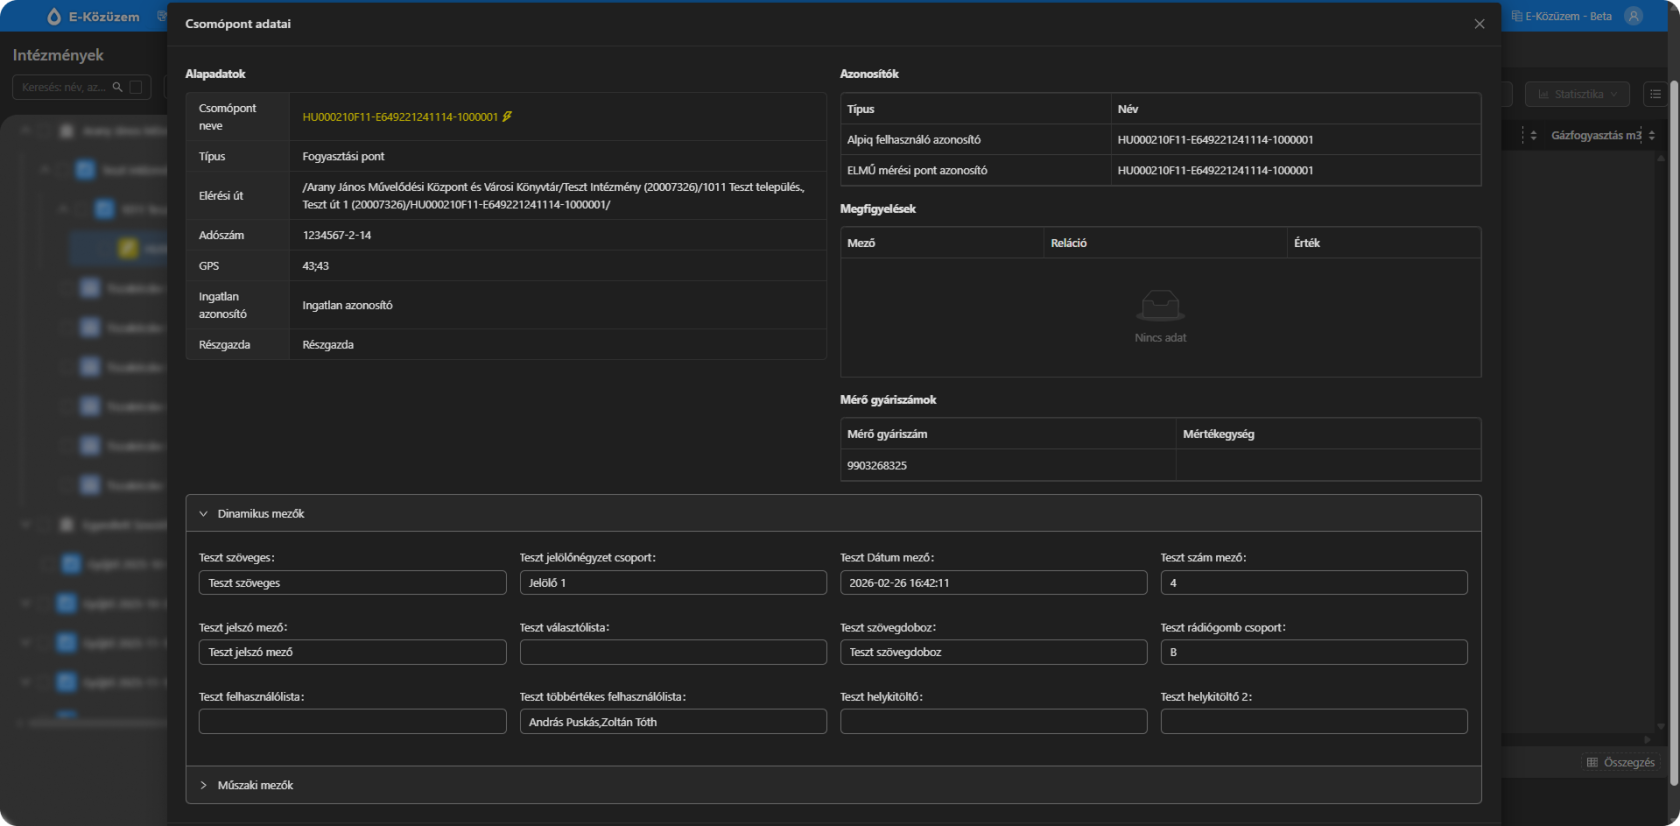Open the user profile avatar icon
The height and width of the screenshot is (826, 1680).
coord(1634,16)
